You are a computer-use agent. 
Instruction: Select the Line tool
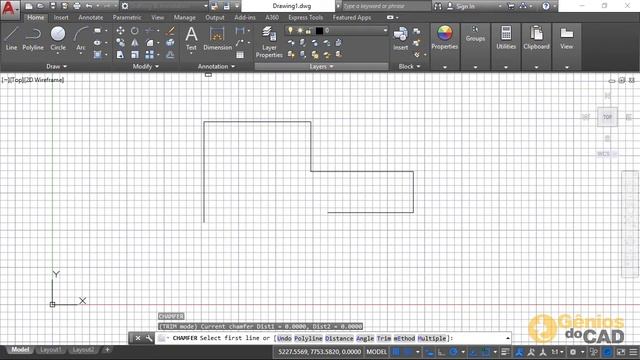11,39
